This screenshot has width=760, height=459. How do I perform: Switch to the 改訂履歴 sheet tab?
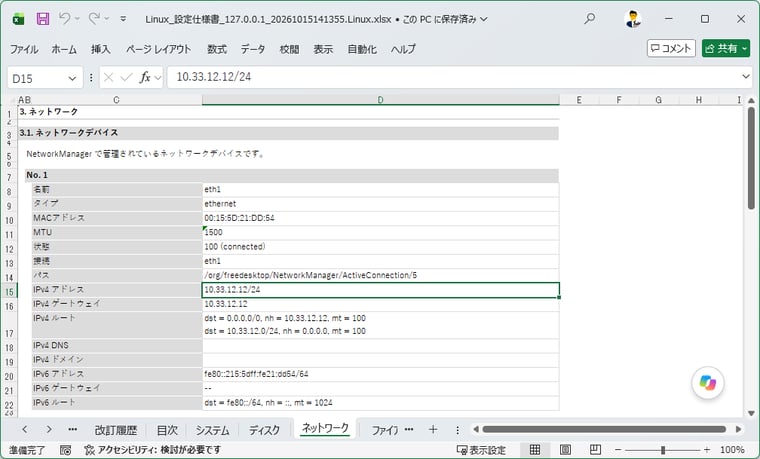click(x=116, y=430)
